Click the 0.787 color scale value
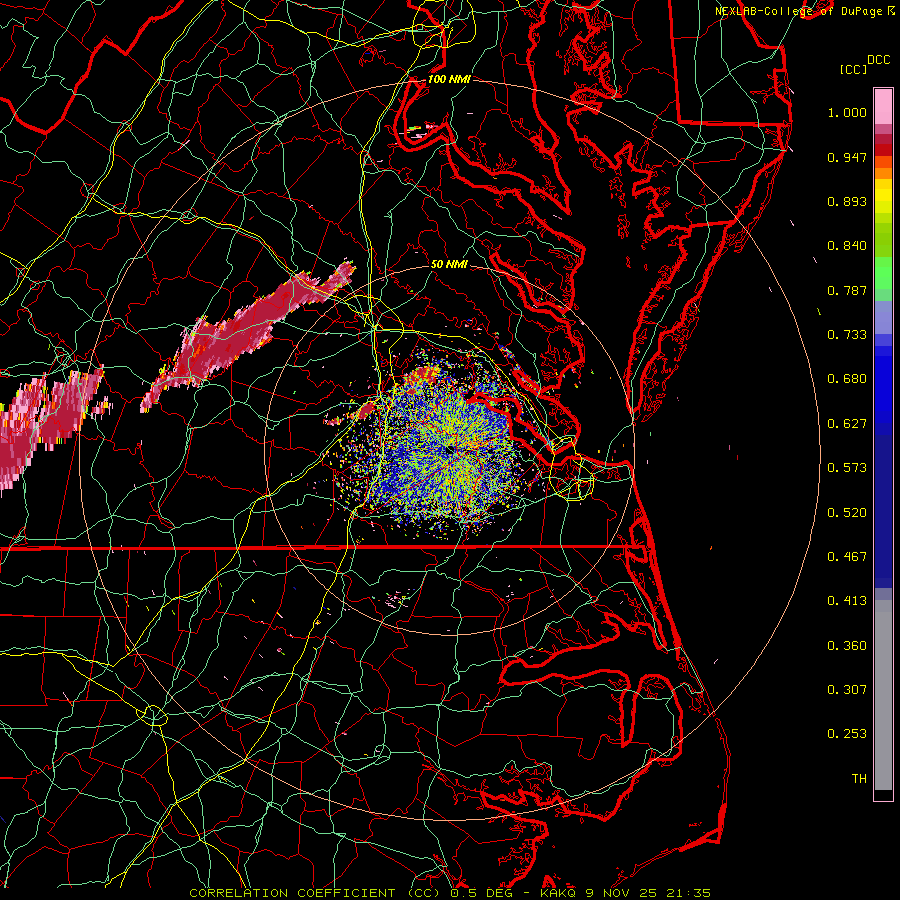The width and height of the screenshot is (900, 900). 847,290
